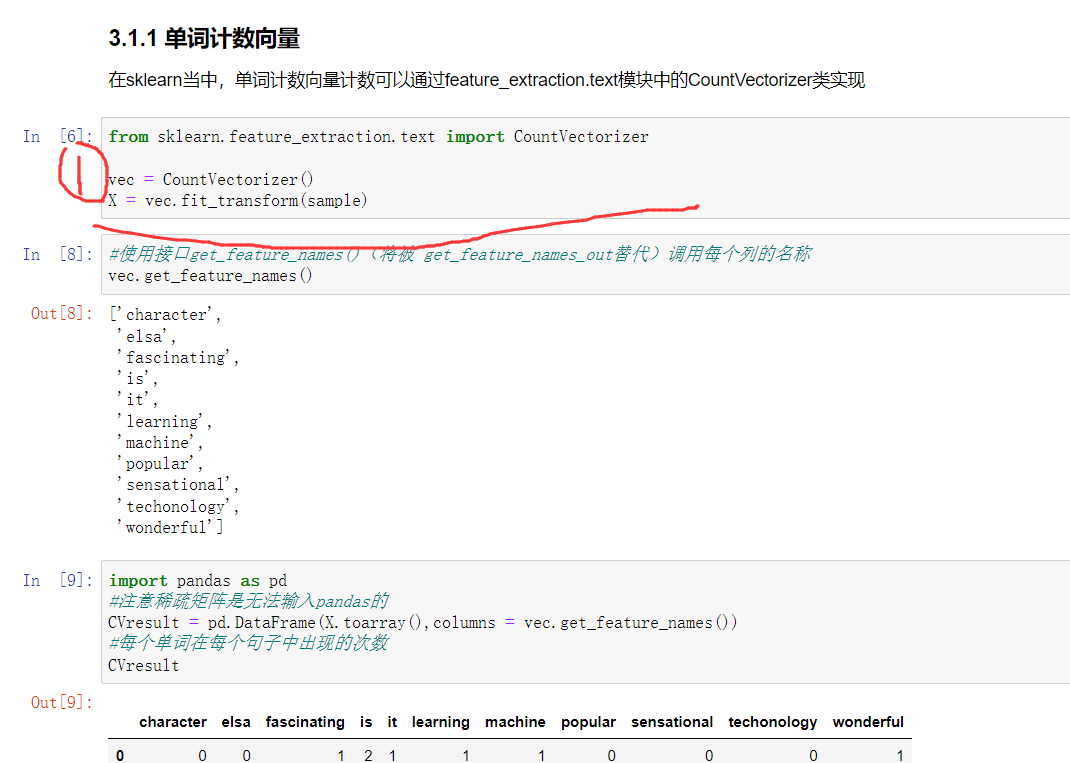
Task: Click the description paragraph about CountVectorizer
Action: pyautogui.click(x=487, y=80)
